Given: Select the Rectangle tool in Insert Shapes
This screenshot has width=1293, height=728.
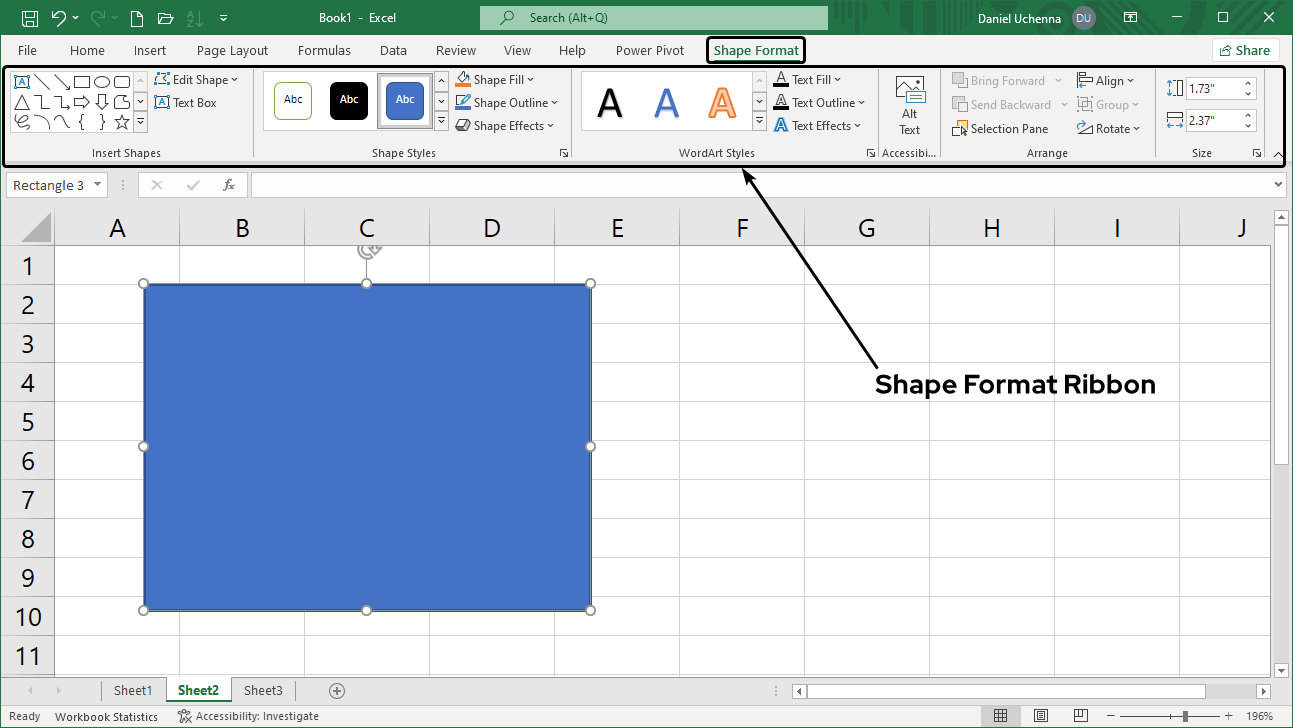Looking at the screenshot, I should pyautogui.click(x=81, y=82).
